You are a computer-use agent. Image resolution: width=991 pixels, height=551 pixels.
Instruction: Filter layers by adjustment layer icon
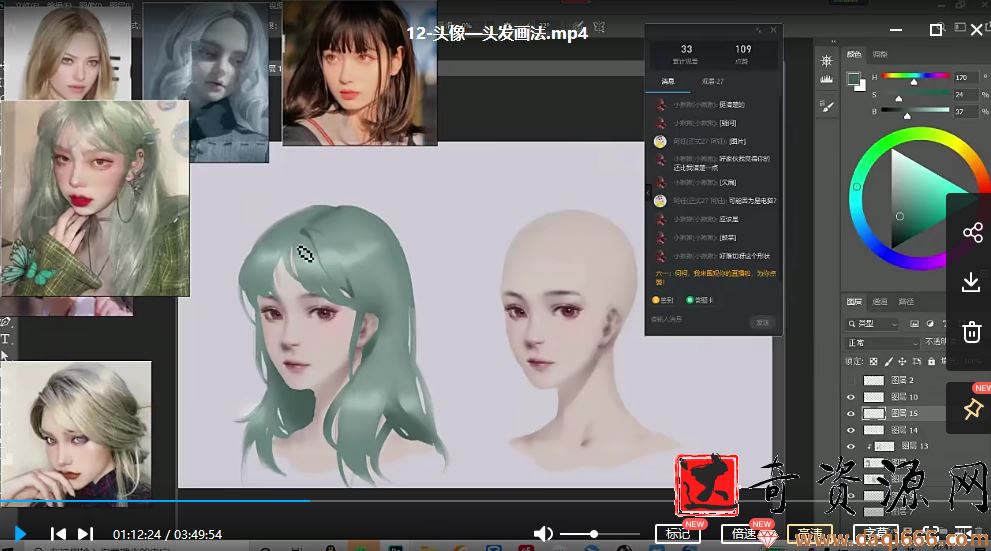(930, 324)
